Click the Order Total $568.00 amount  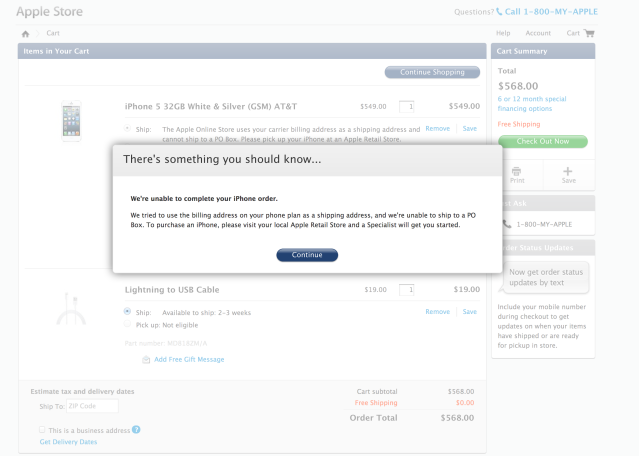coord(457,418)
